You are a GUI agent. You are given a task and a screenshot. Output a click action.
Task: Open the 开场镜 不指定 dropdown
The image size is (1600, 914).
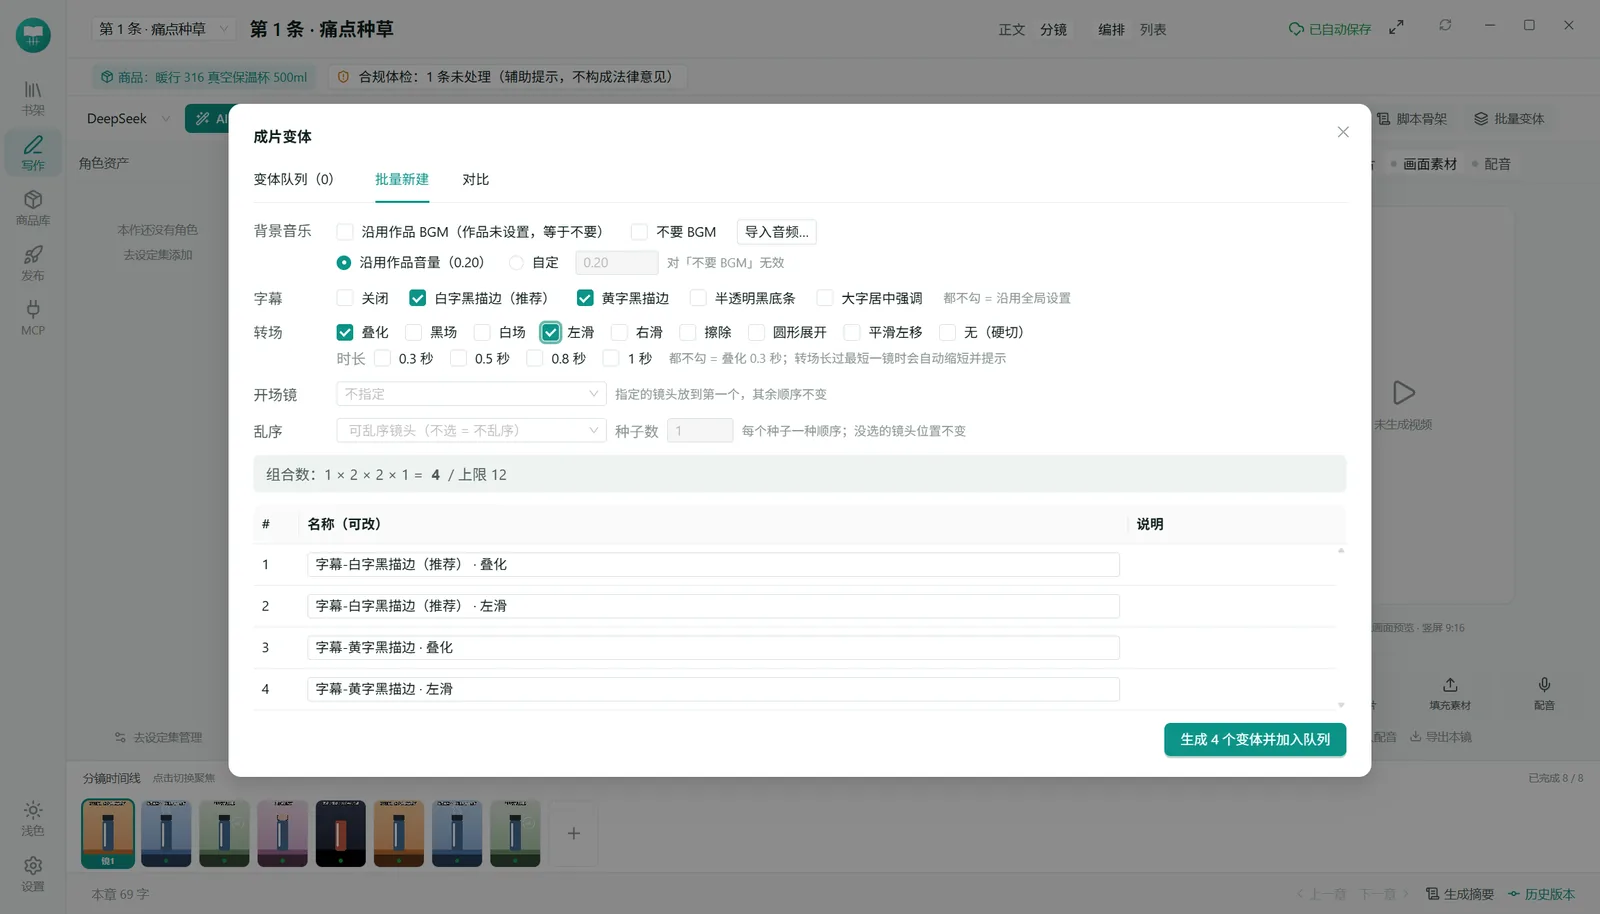[x=471, y=394]
